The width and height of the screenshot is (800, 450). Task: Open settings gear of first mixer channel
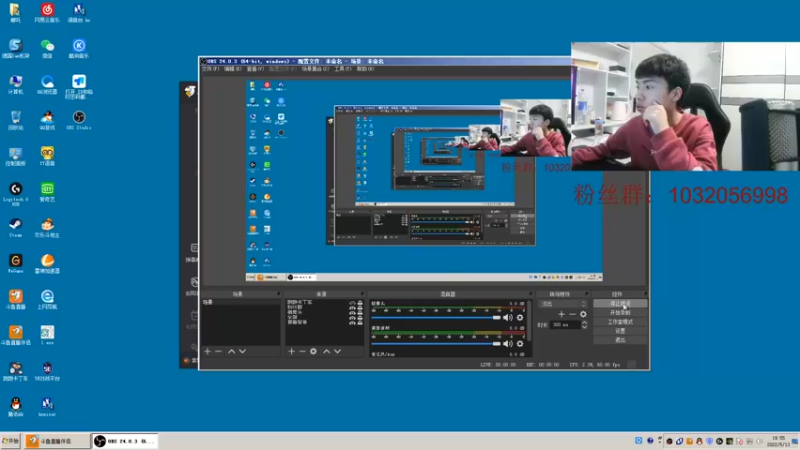520,317
